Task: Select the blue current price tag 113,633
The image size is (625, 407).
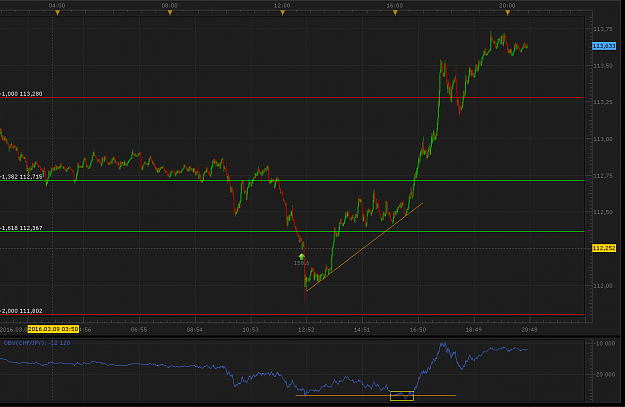Action: 604,46
